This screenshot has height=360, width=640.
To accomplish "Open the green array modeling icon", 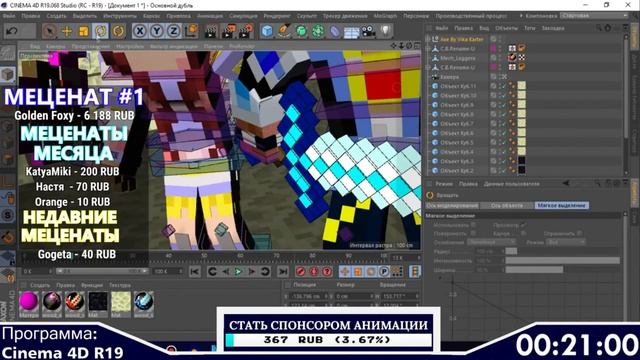I will [318, 31].
